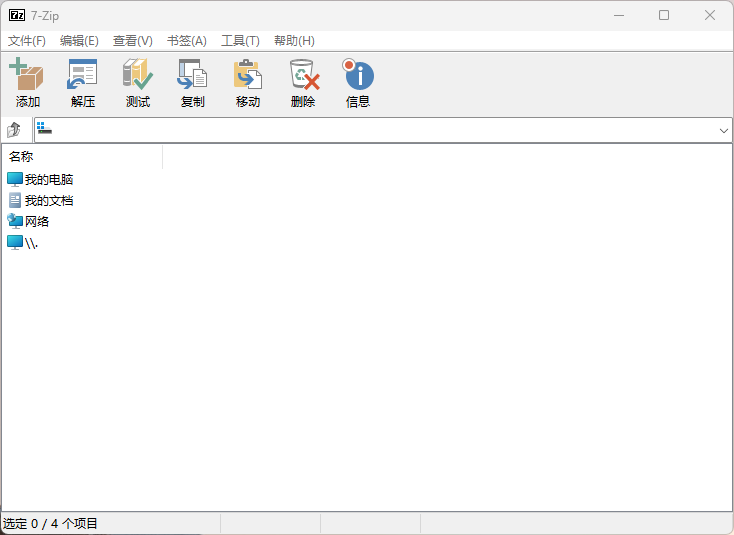Expand the address bar dropdown arrow

pyautogui.click(x=724, y=131)
